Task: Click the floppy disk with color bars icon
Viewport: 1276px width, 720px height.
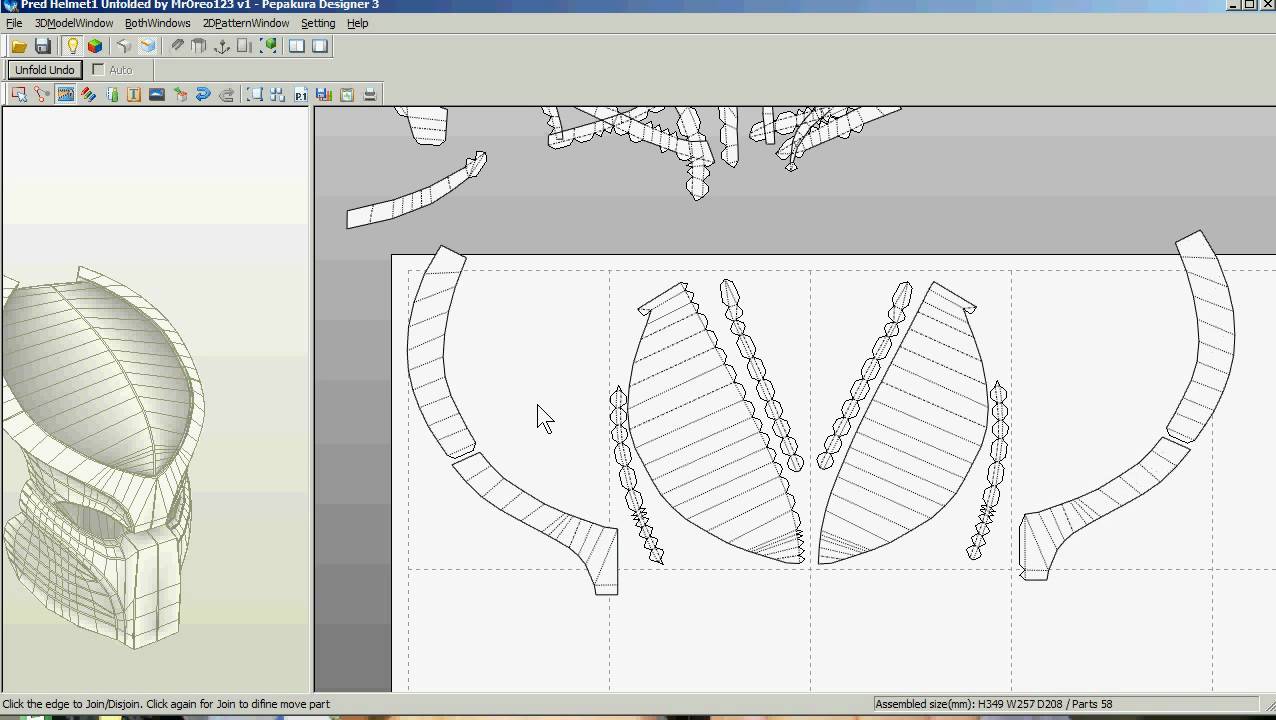Action: pyautogui.click(x=324, y=95)
